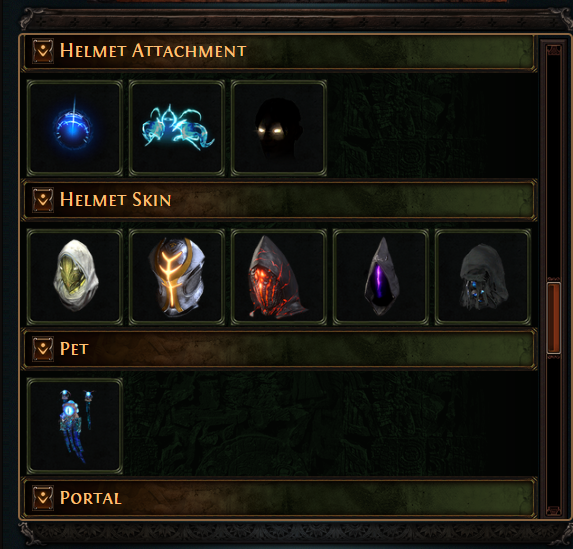Click the Helmet Skin header label
This screenshot has height=549, width=573.
(115, 200)
